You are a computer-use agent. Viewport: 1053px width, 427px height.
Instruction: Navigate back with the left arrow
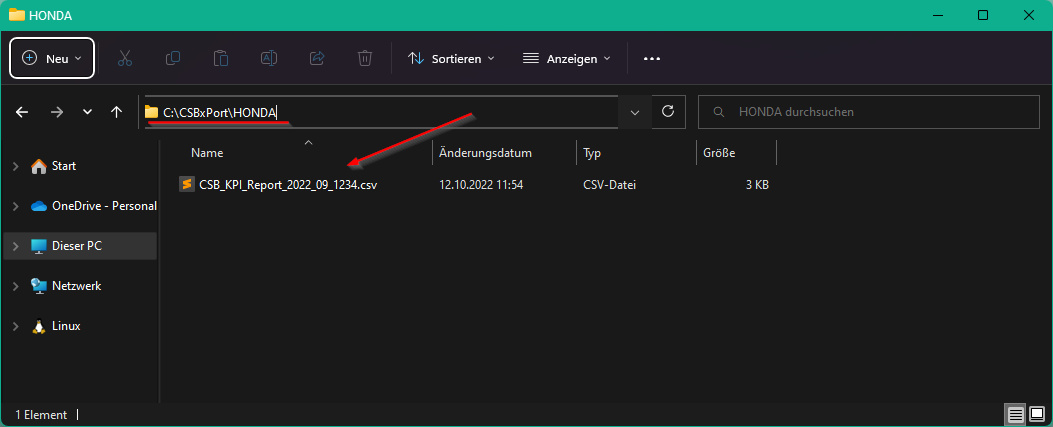(21, 112)
